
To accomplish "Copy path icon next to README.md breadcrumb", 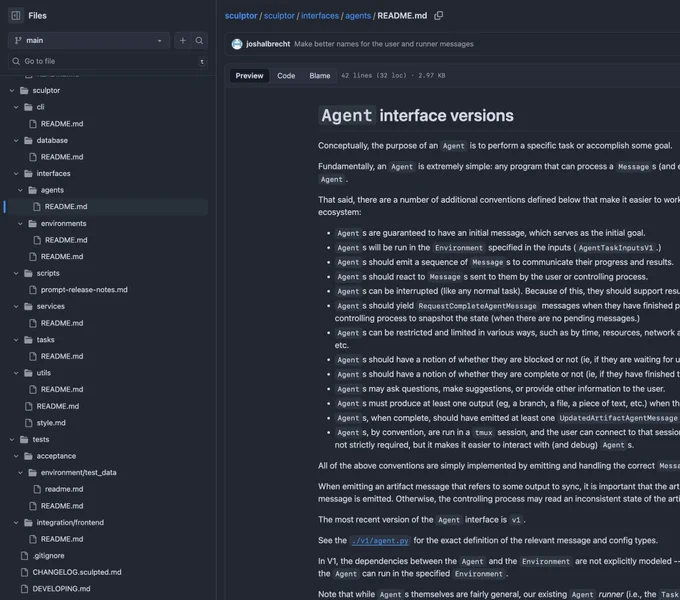I will tap(438, 16).
